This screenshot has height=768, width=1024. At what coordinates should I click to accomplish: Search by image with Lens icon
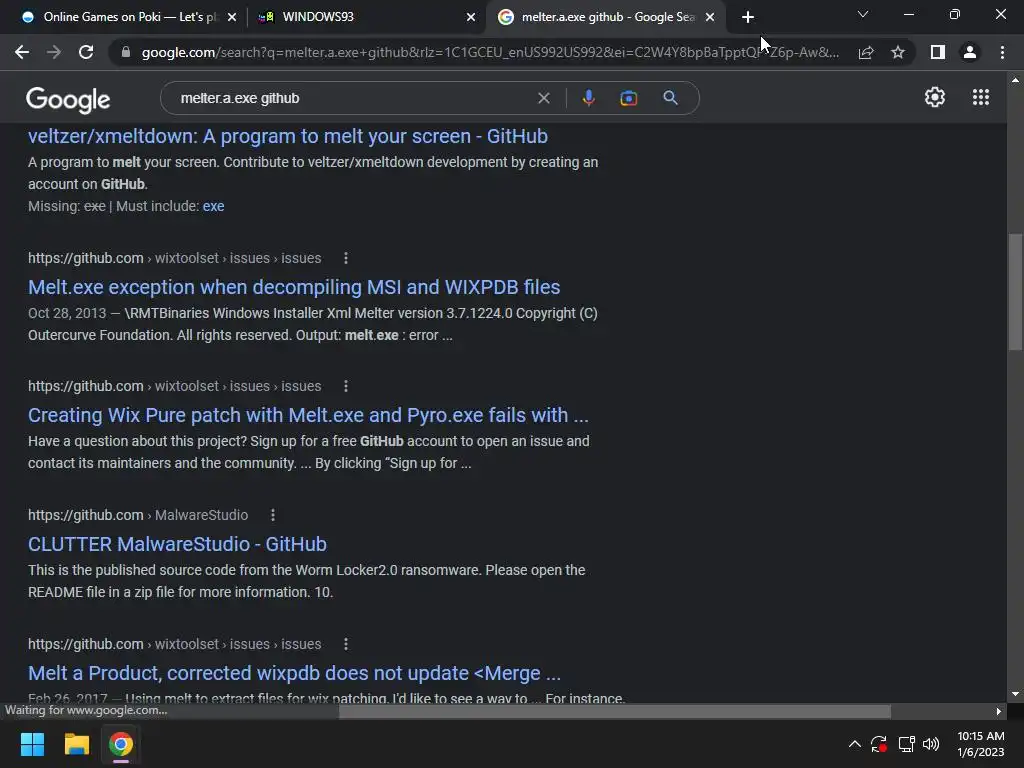coord(628,98)
